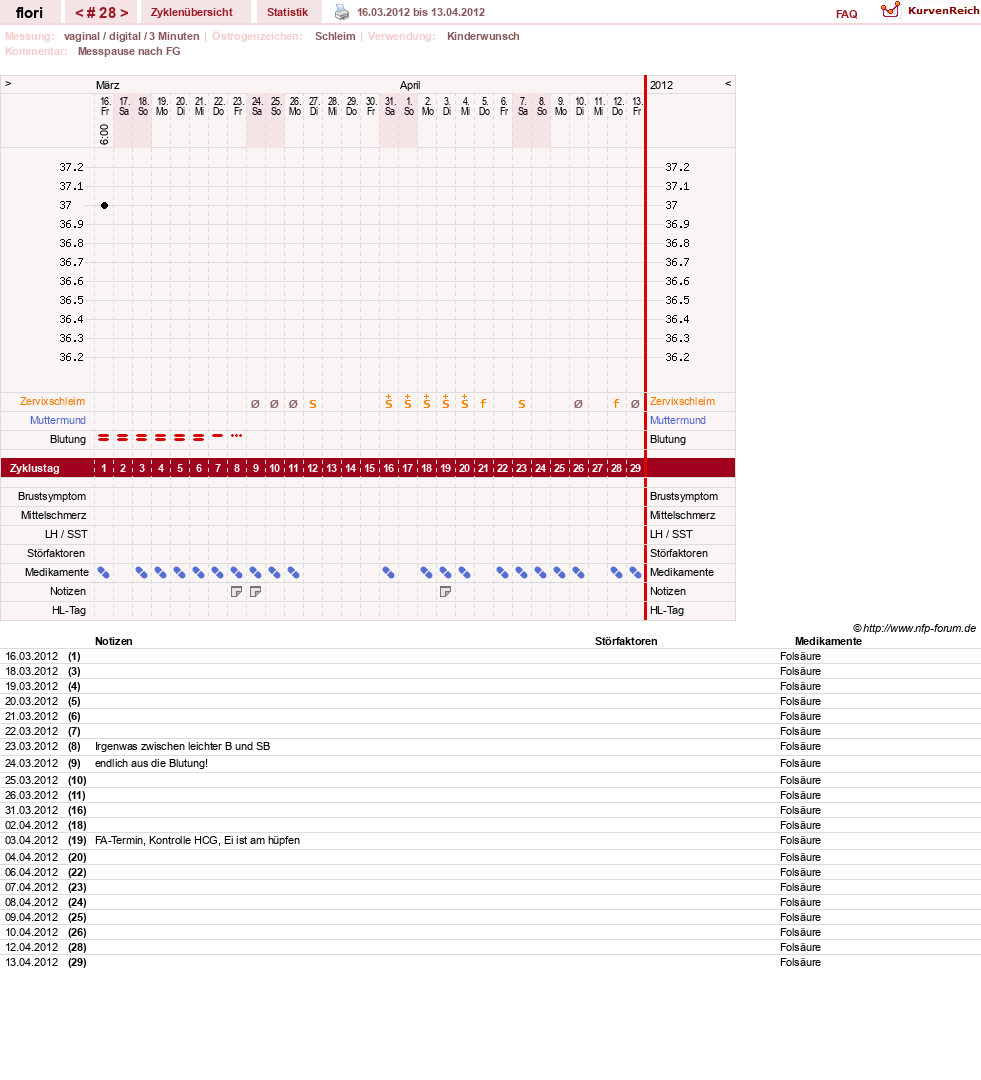Click the KurvenReich crown logo icon
This screenshot has width=981, height=1080.
[890, 10]
